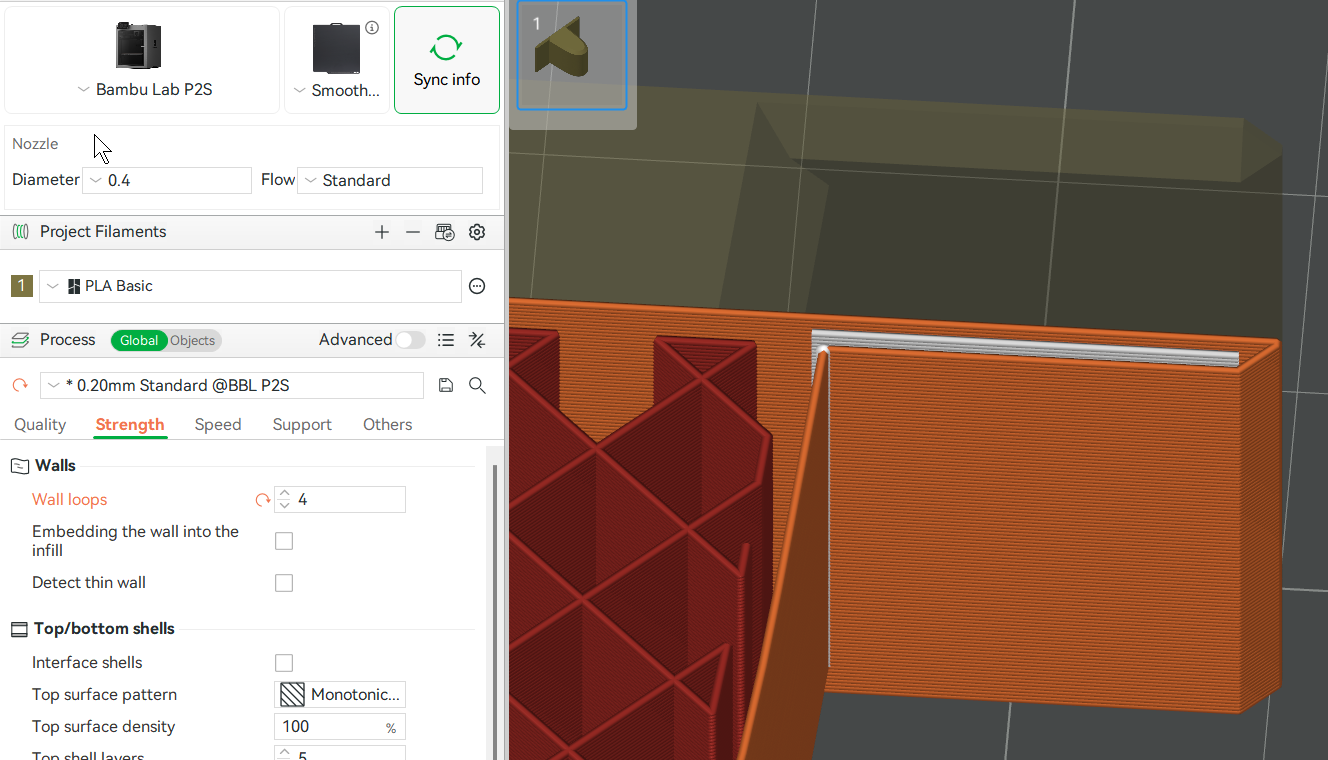The width and height of the screenshot is (1328, 760).
Task: Reset Wall loops to default value
Action: coord(263,500)
